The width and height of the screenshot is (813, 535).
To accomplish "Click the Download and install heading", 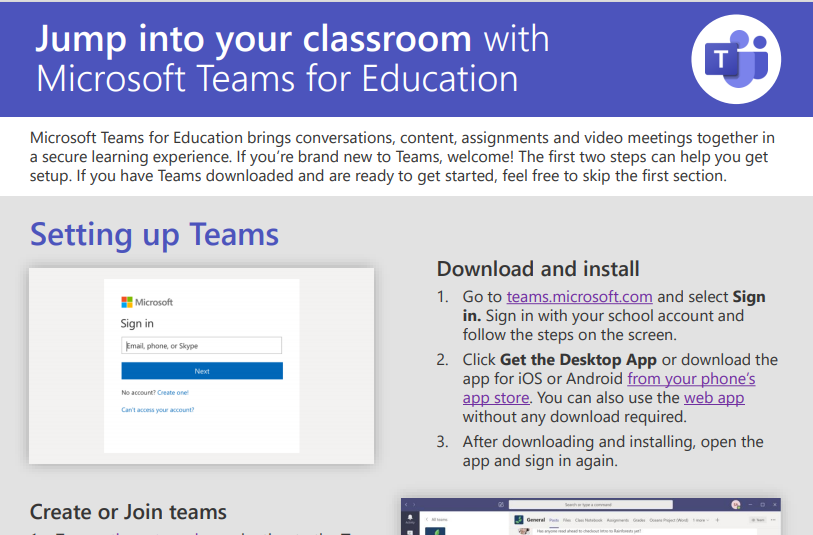I will coord(538,269).
